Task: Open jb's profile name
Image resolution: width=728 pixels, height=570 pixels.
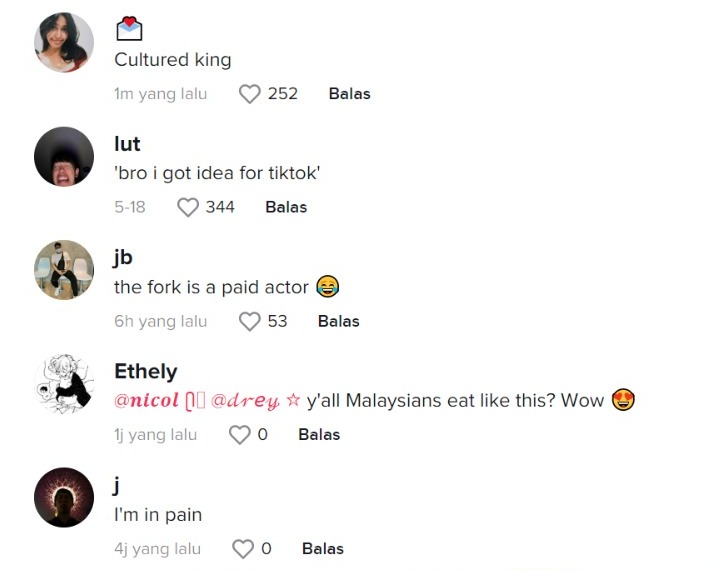Action: pos(124,258)
